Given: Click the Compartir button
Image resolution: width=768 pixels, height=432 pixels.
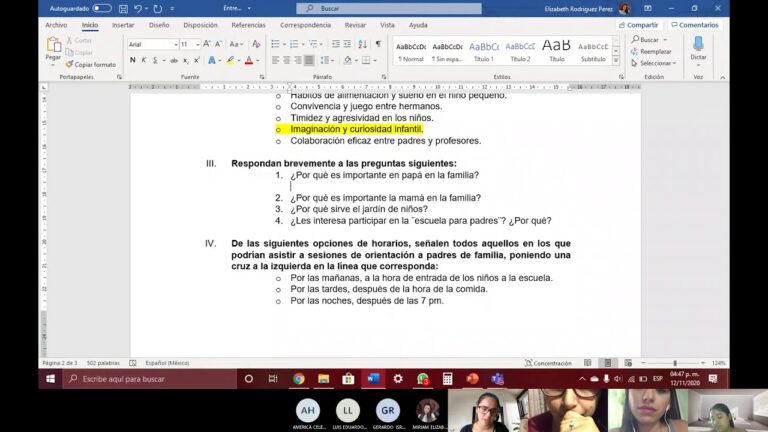Looking at the screenshot, I should pyautogui.click(x=639, y=25).
